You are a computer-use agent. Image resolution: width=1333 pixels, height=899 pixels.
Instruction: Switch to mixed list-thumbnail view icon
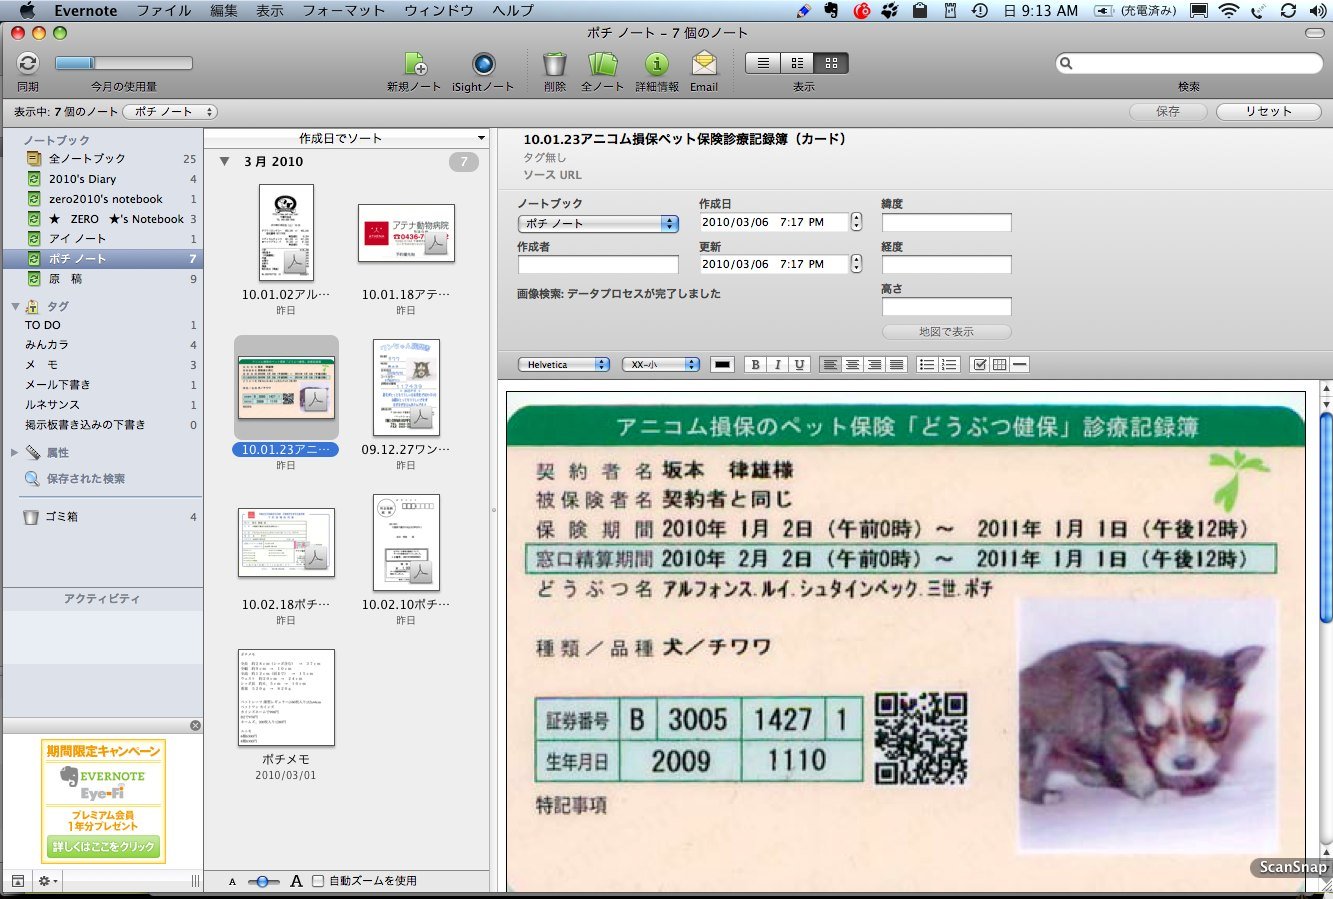[797, 63]
